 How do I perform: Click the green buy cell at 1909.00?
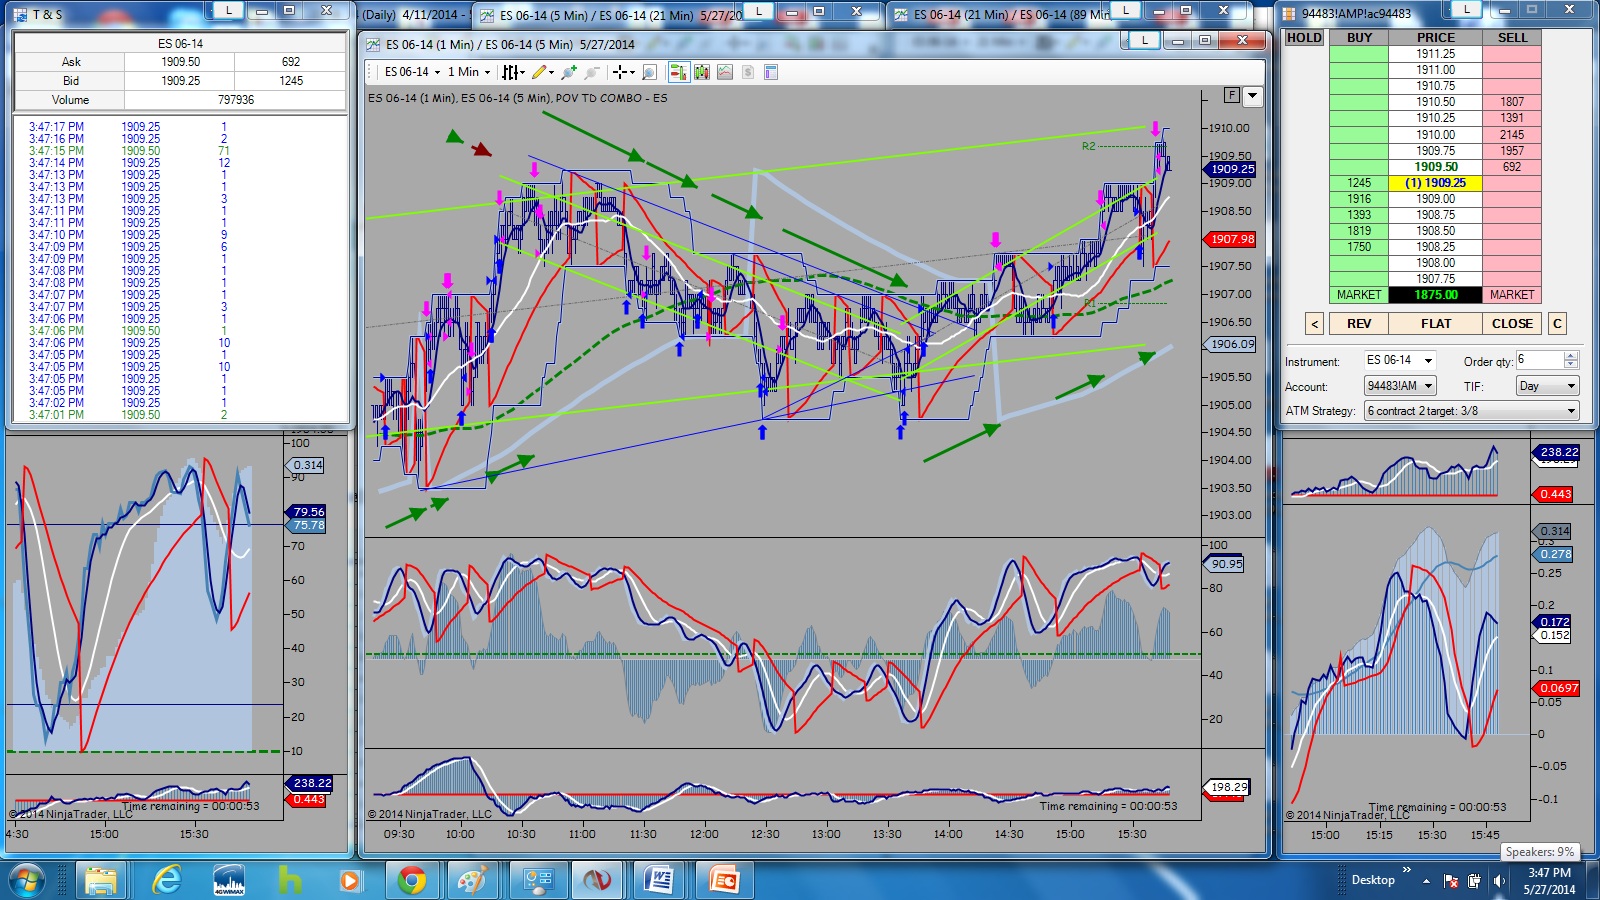[x=1359, y=199]
